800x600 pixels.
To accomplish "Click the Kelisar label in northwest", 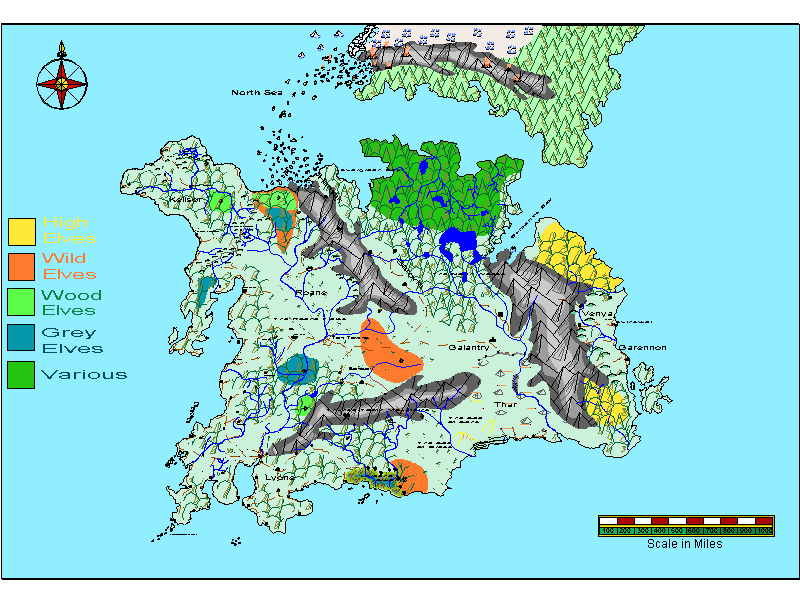I will (x=185, y=199).
